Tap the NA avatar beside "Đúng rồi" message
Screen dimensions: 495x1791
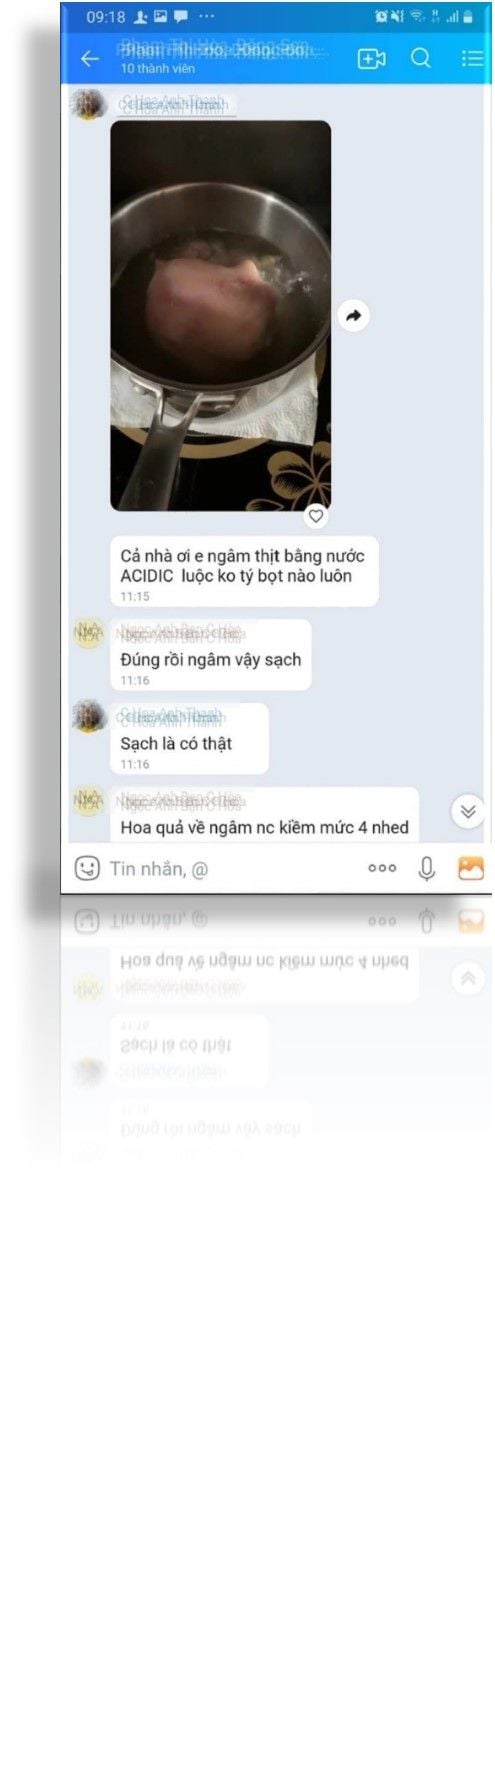89,633
